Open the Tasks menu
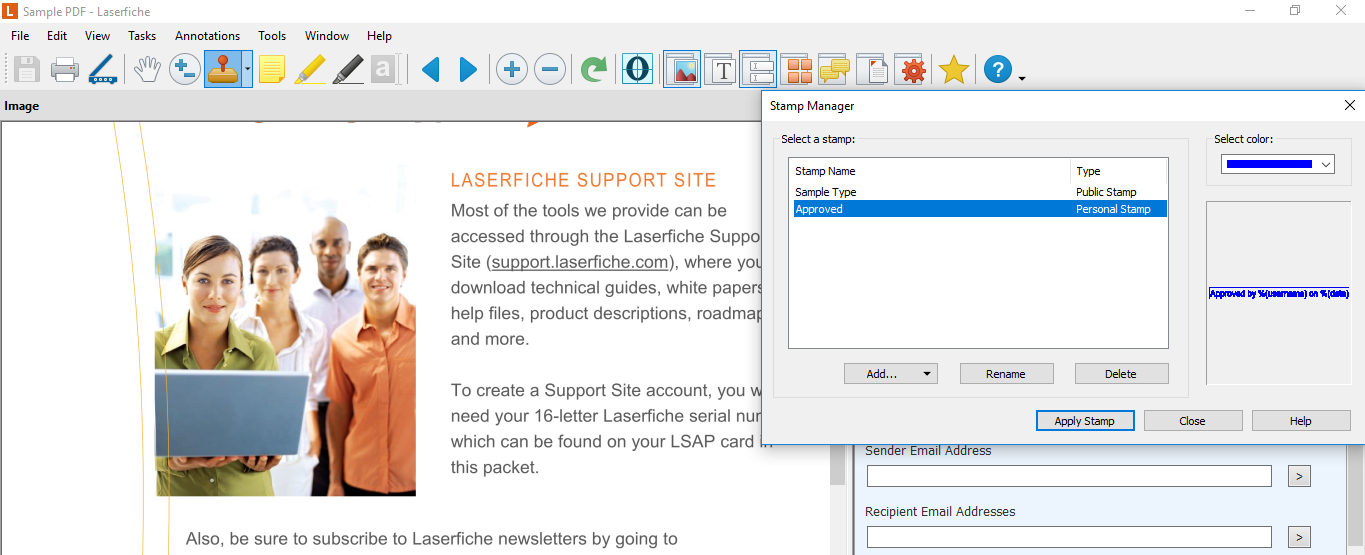 [x=142, y=36]
